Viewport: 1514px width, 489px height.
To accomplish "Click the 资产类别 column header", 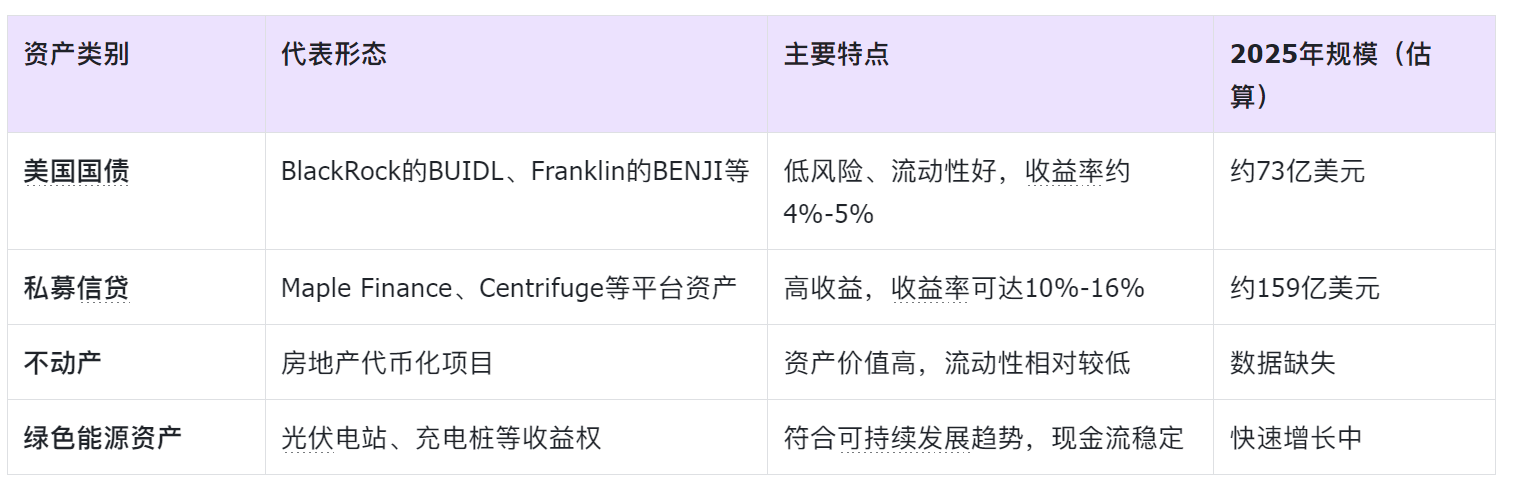I will coord(76,54).
